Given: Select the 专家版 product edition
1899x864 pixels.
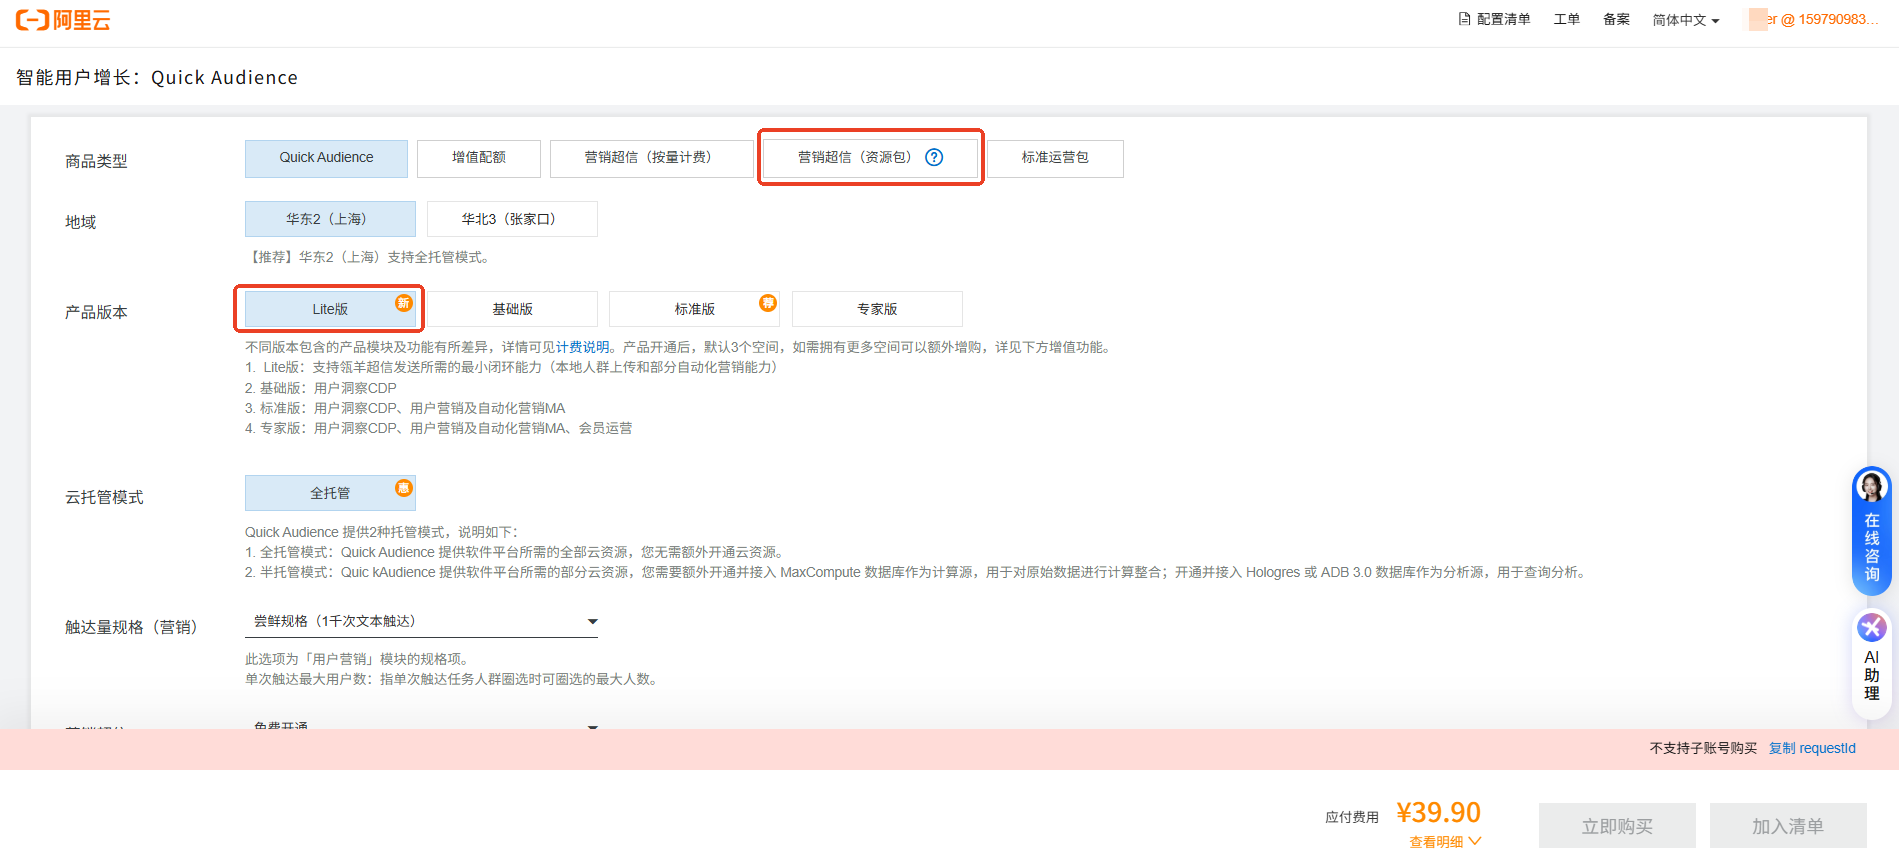Looking at the screenshot, I should (877, 309).
